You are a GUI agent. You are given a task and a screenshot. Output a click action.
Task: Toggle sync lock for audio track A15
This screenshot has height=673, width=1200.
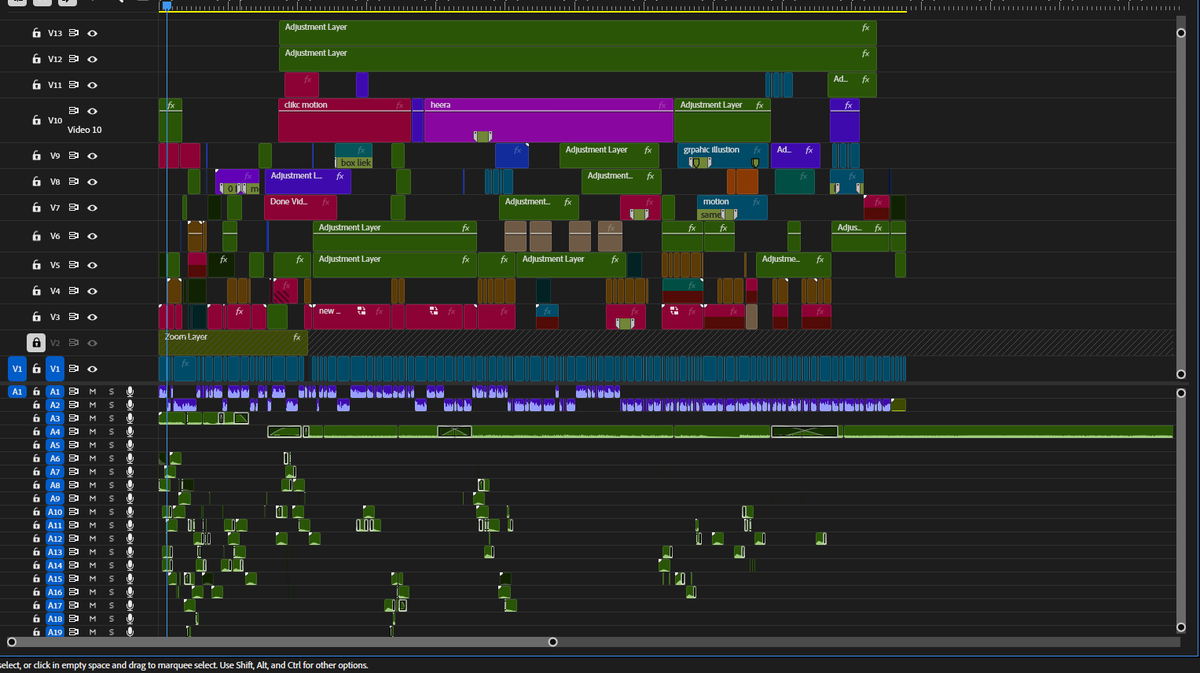click(x=74, y=578)
